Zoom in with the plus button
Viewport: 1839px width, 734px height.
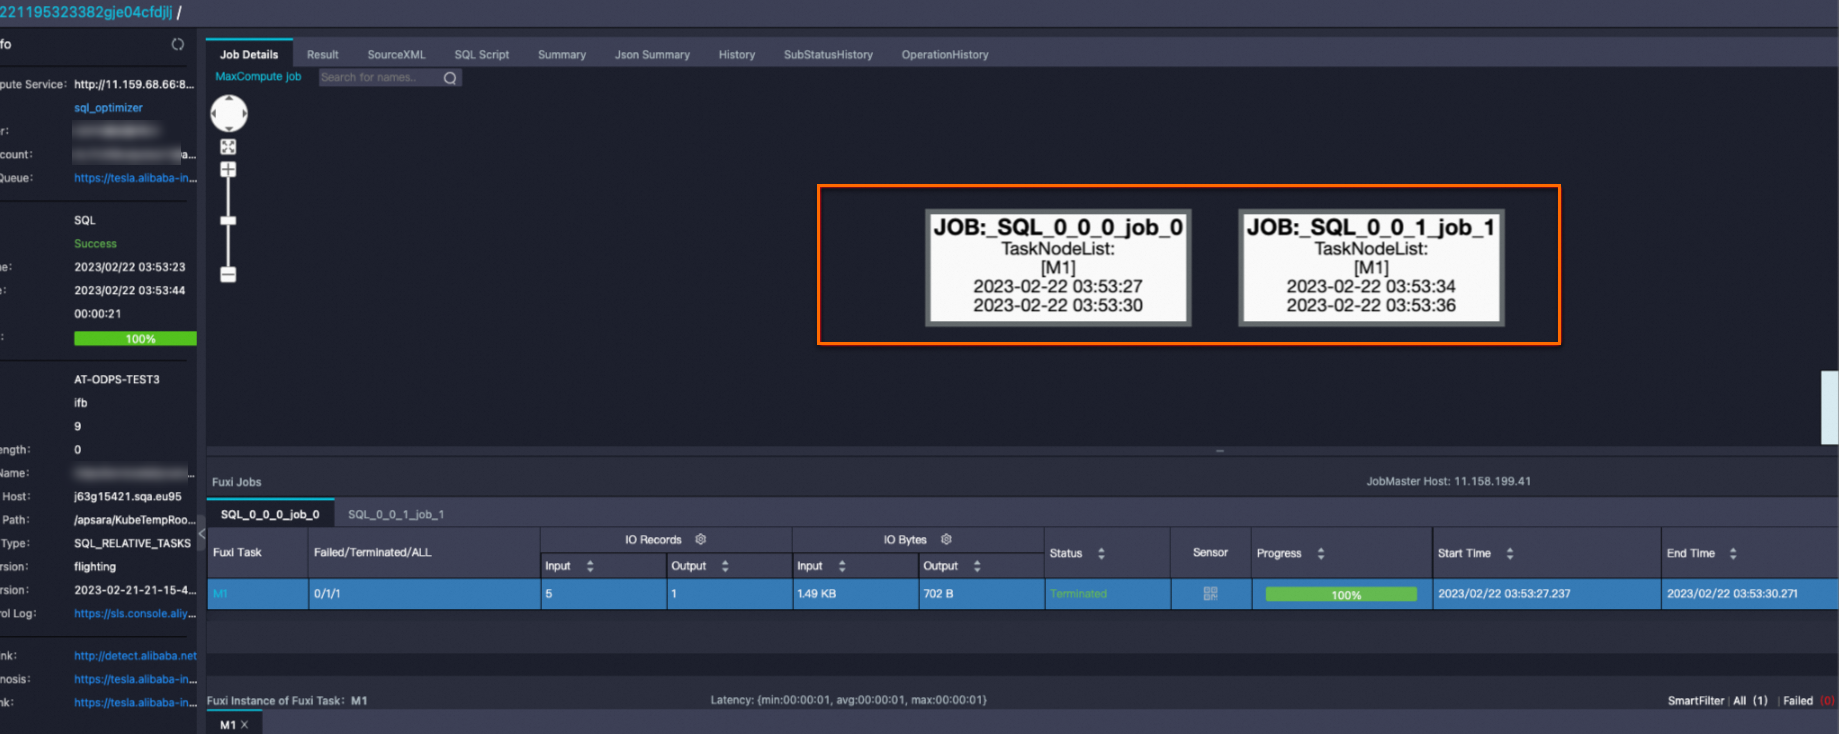point(229,170)
